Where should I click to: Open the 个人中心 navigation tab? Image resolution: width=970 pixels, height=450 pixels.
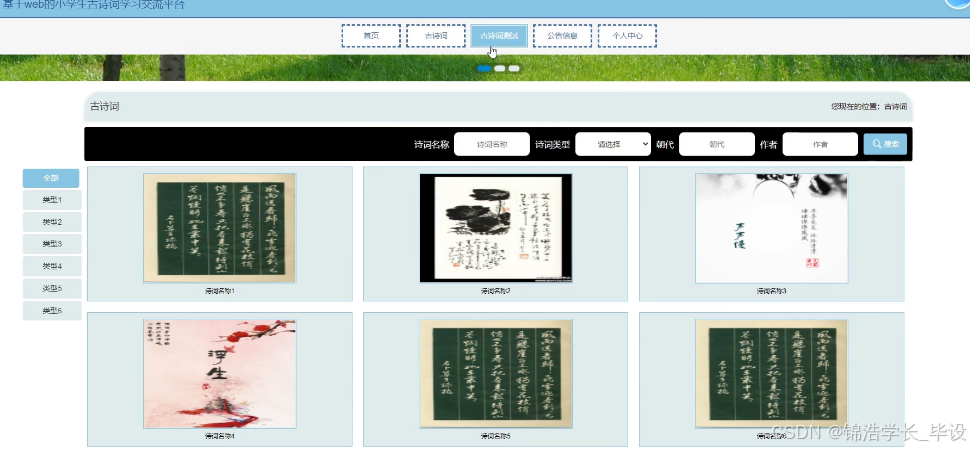[x=627, y=36]
